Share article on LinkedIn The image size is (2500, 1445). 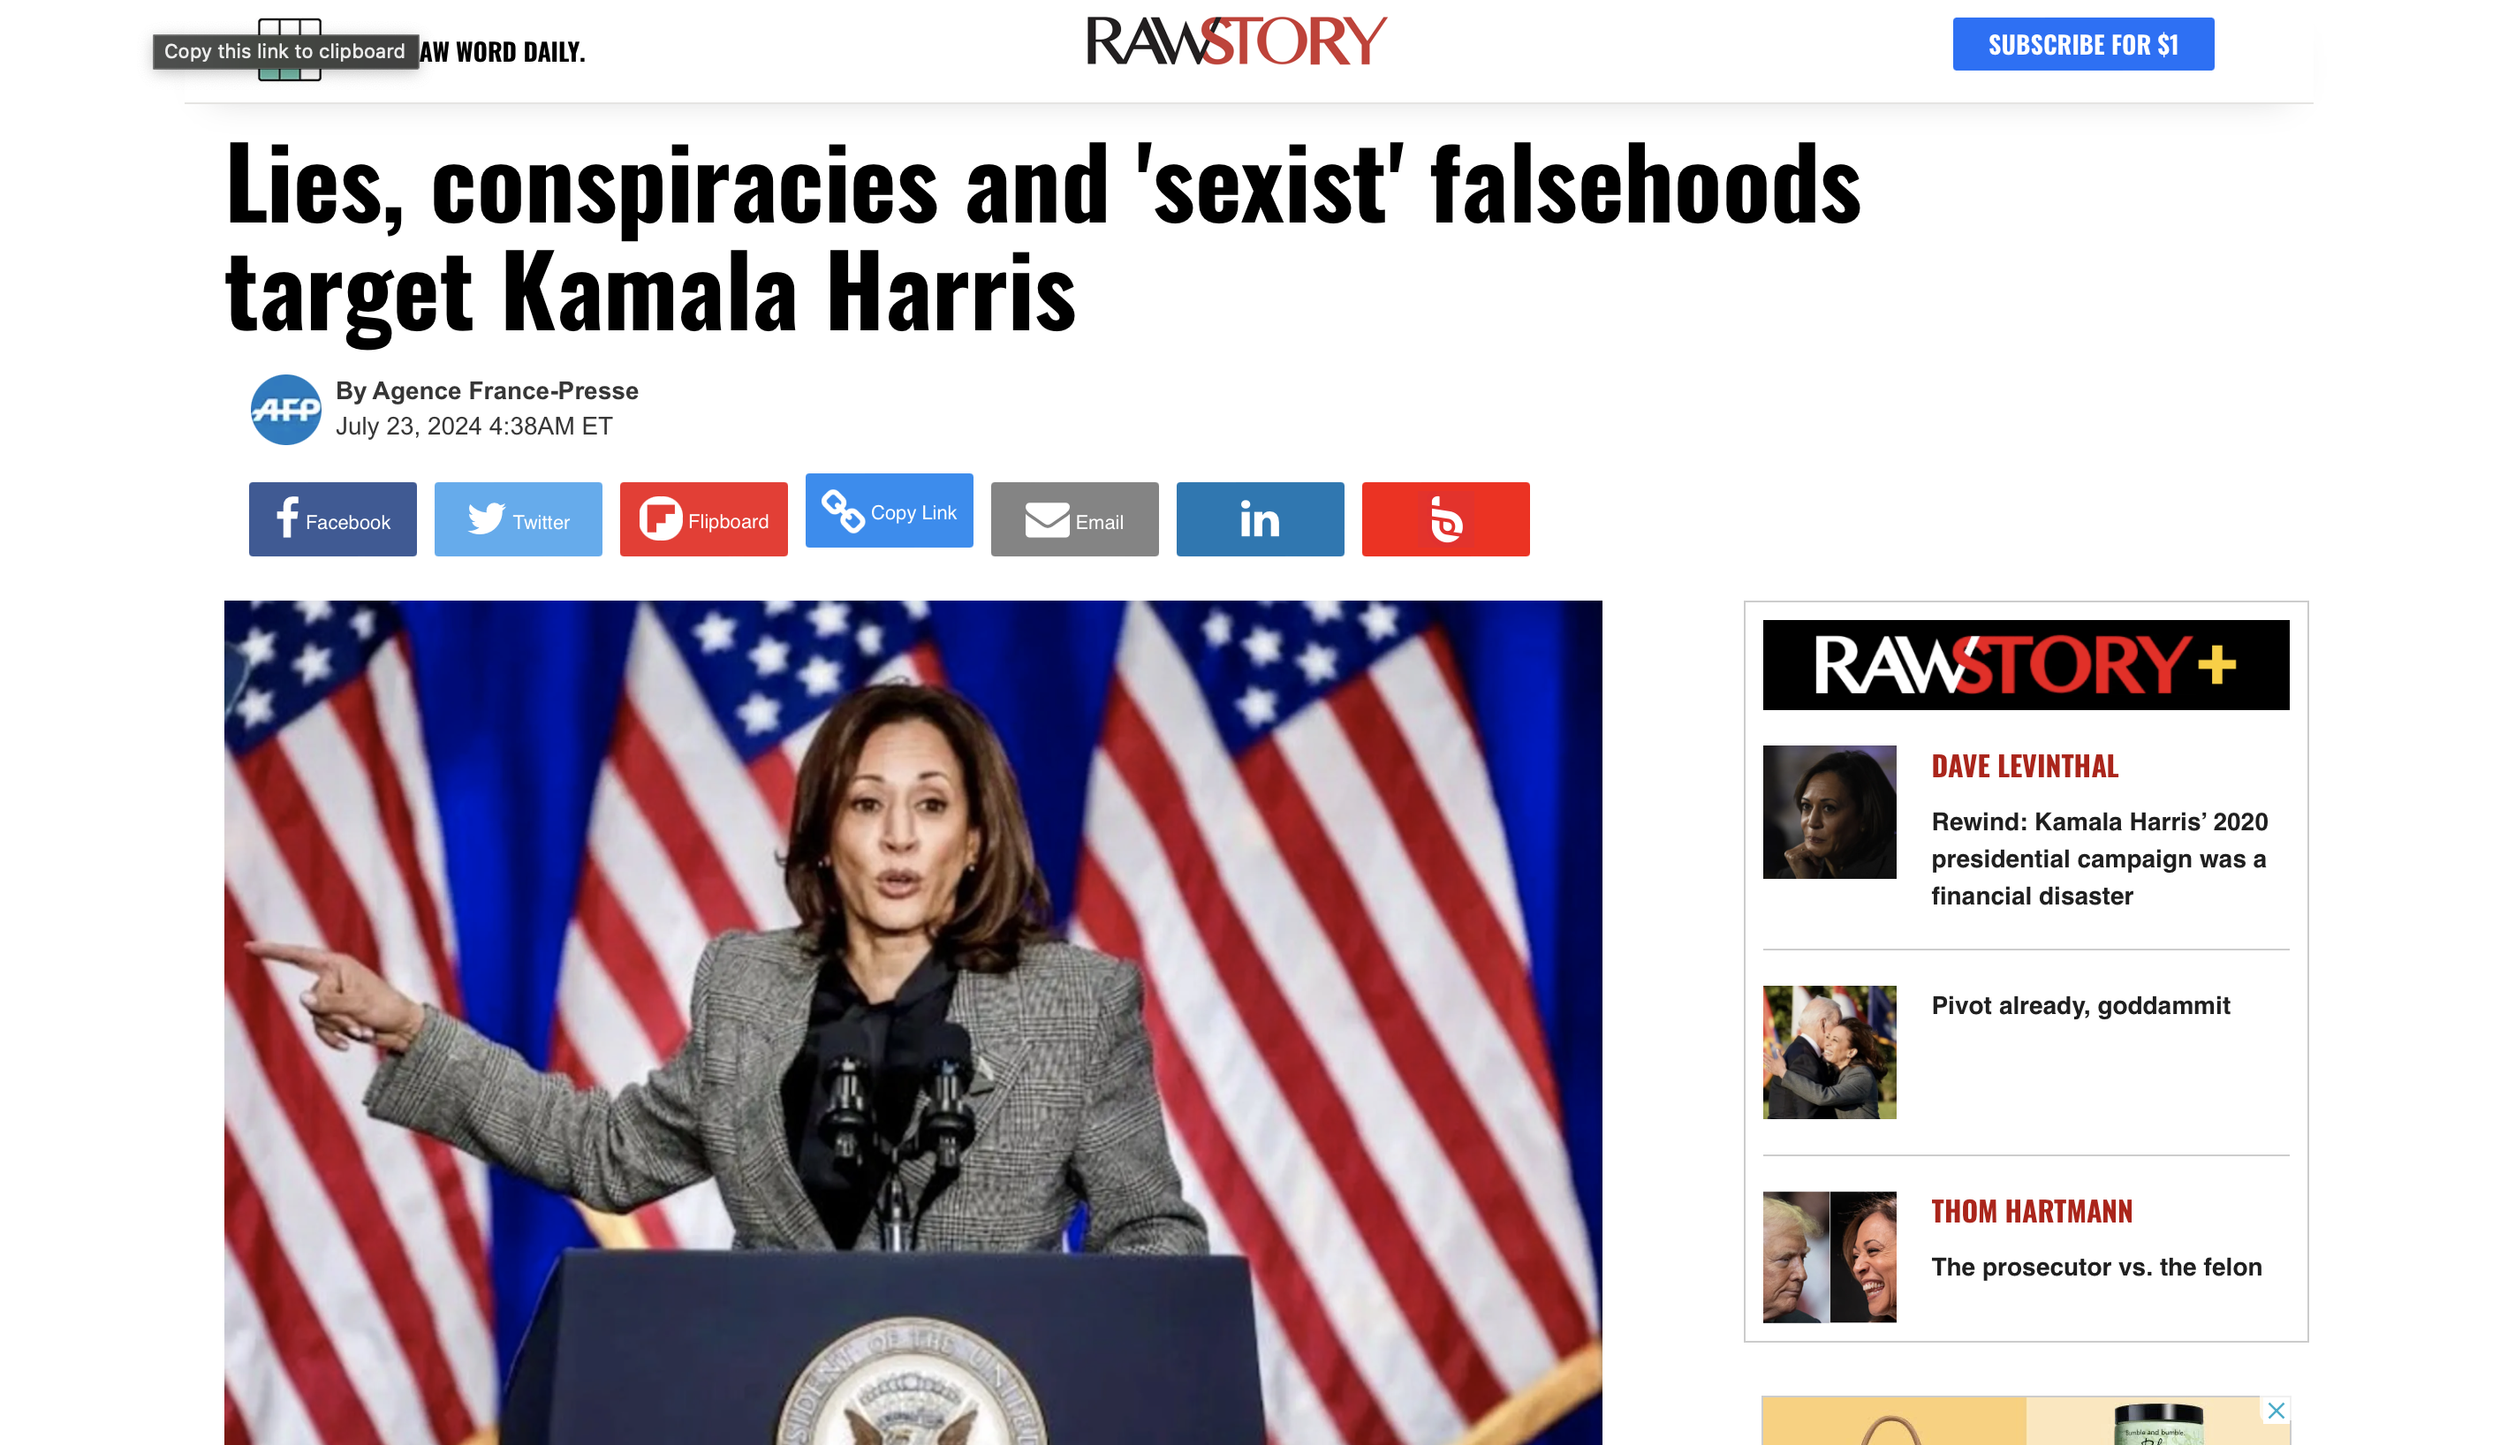pyautogui.click(x=1260, y=519)
